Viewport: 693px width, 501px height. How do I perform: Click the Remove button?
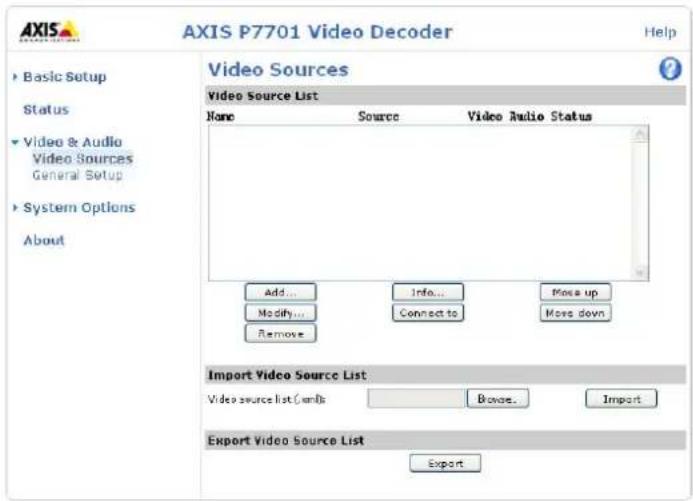click(280, 334)
